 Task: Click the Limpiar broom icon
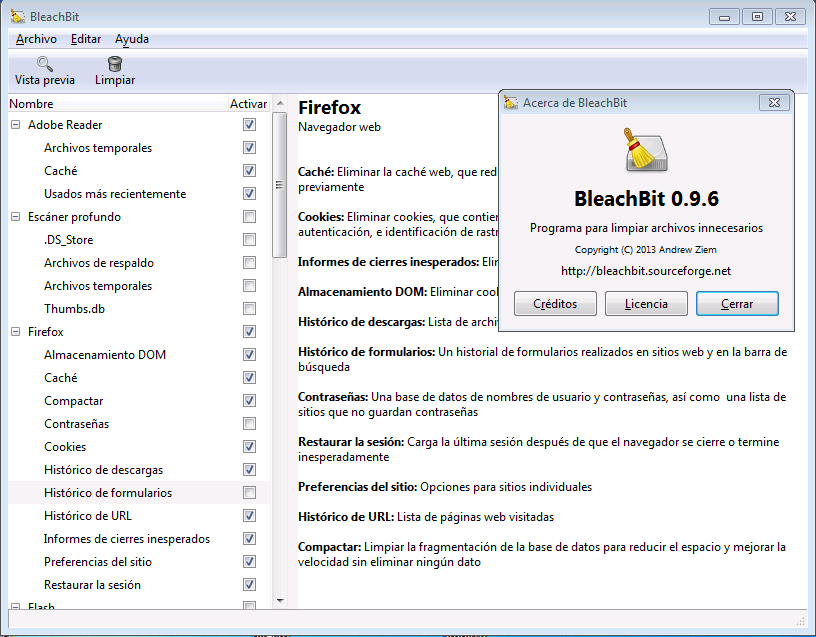(x=113, y=63)
